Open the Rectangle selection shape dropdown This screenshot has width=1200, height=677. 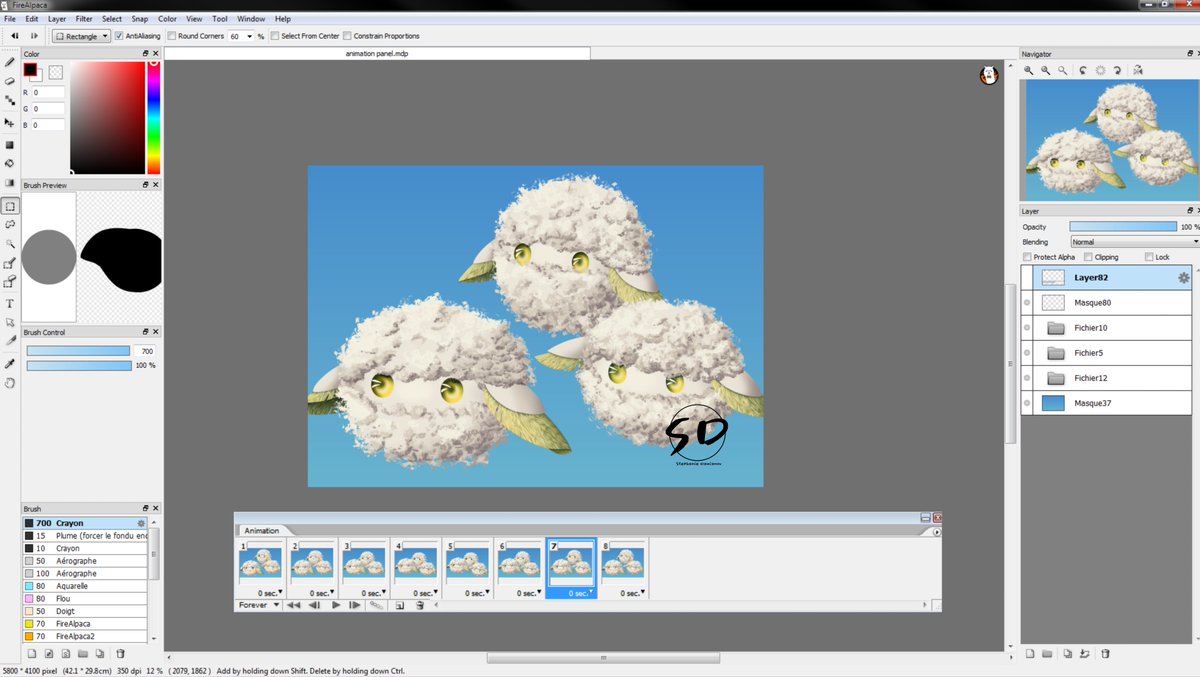tap(81, 36)
